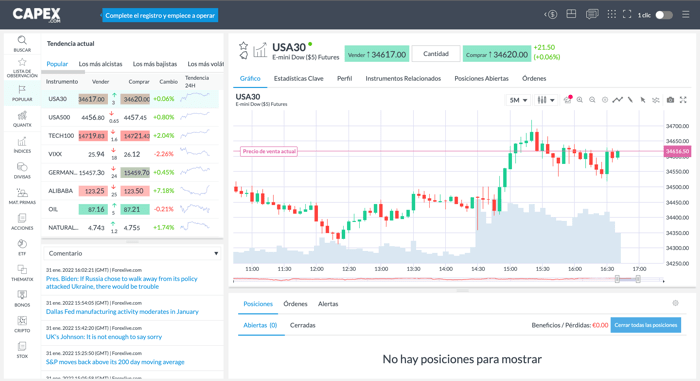Open UK's Johnson news headline link
This screenshot has height=381, width=700.
(x=104, y=337)
